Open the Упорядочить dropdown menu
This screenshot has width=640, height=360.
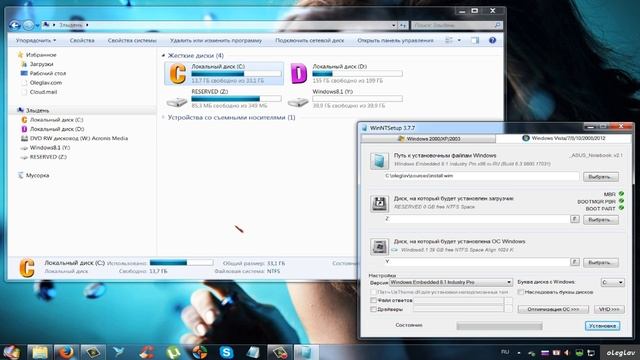coord(36,40)
